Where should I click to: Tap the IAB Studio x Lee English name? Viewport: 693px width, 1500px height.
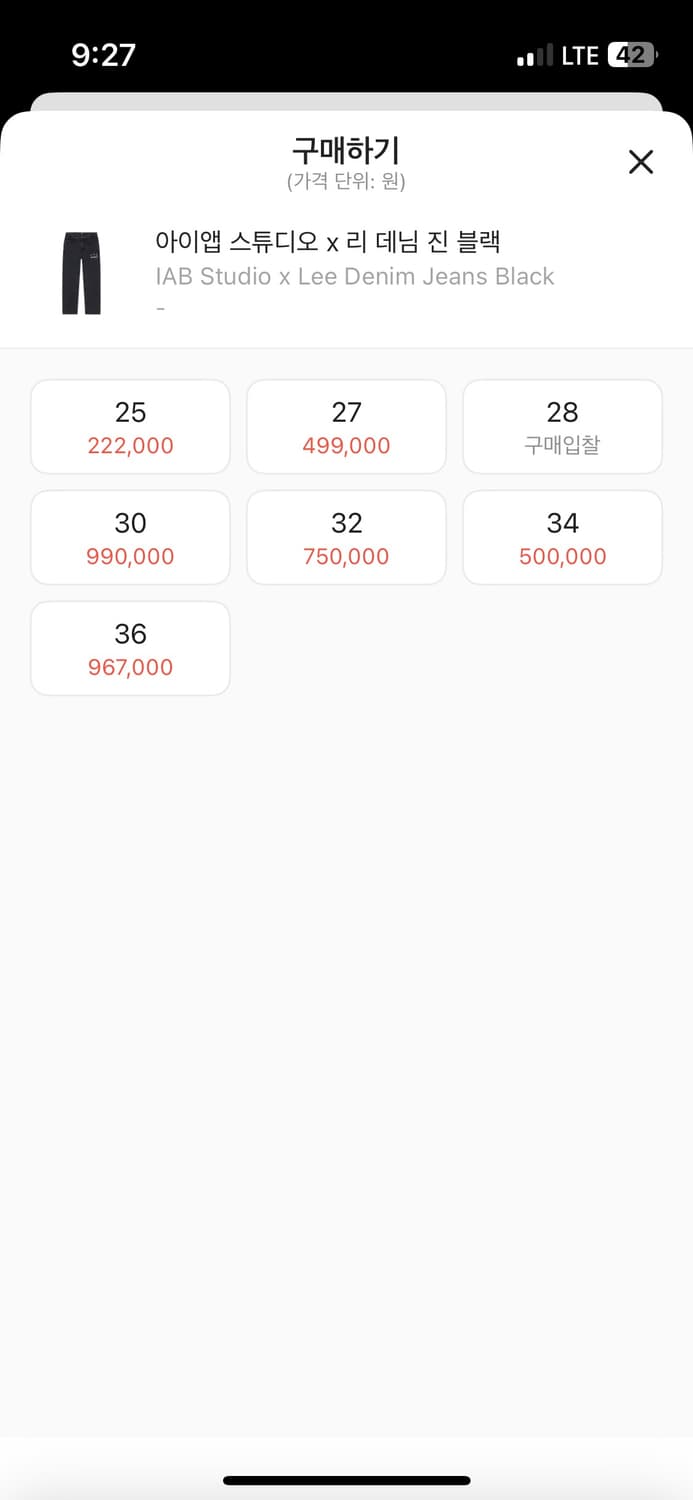[x=354, y=276]
